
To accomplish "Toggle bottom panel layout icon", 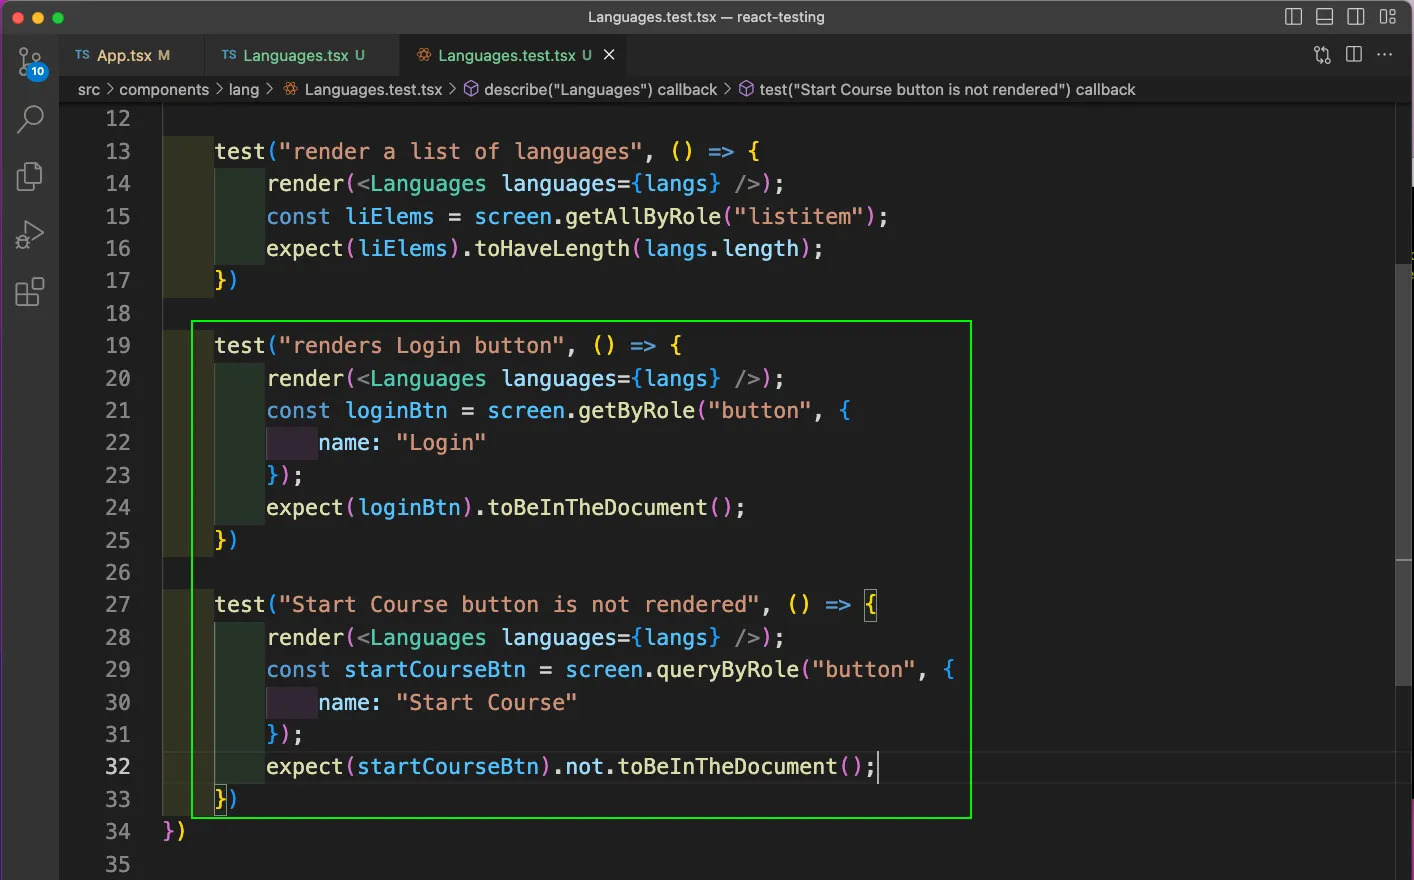I will pyautogui.click(x=1325, y=17).
